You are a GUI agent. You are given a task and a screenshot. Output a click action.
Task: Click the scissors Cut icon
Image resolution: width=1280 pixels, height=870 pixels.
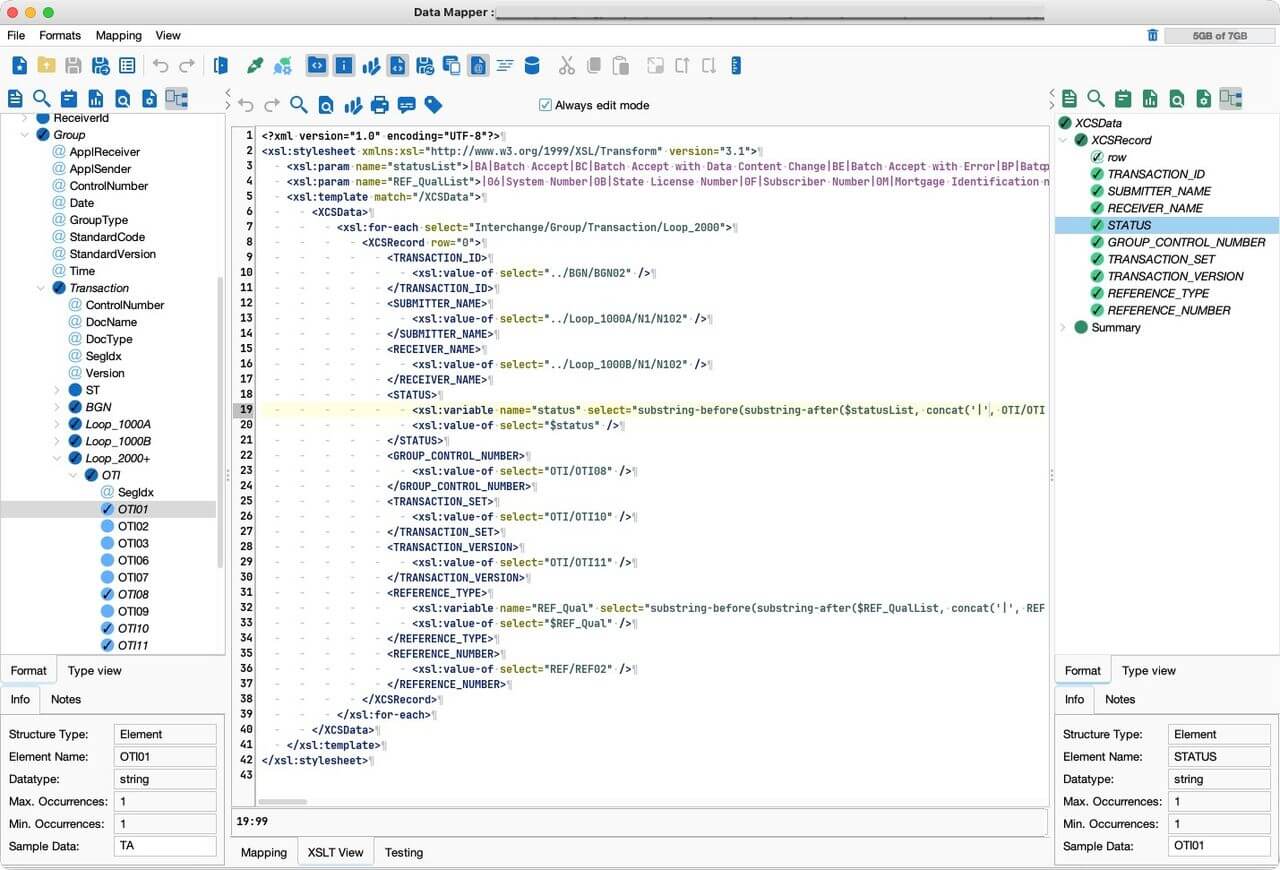(567, 66)
